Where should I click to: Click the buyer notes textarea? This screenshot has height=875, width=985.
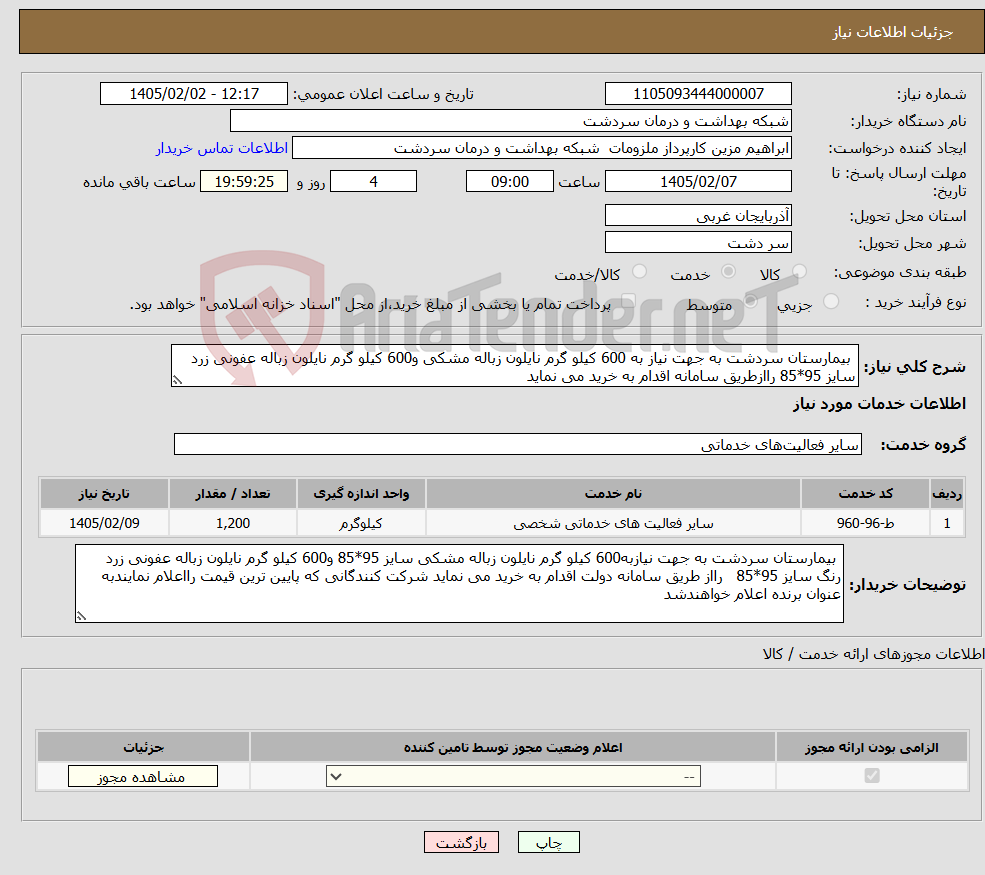(x=459, y=584)
